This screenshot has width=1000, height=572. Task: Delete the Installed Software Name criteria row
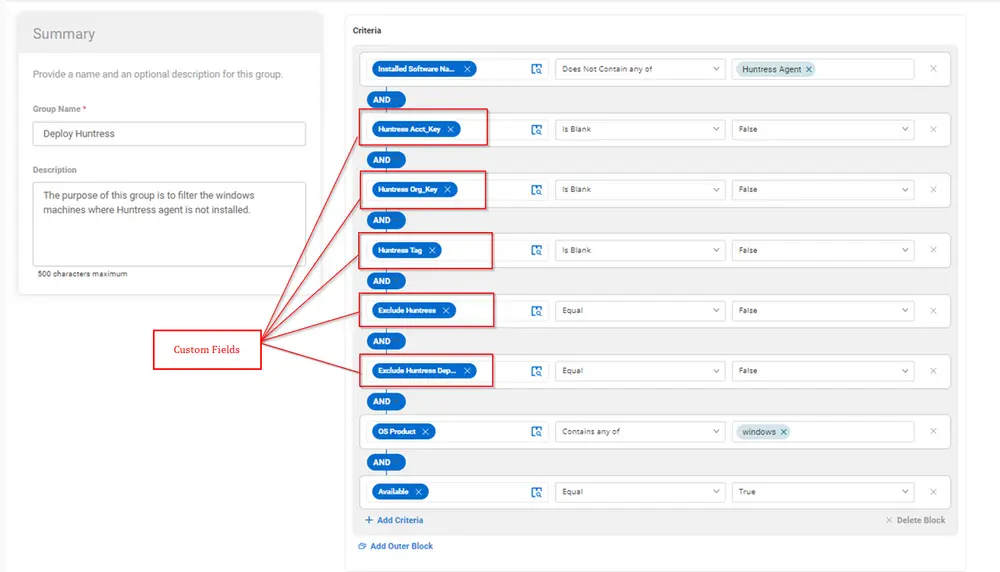[933, 69]
